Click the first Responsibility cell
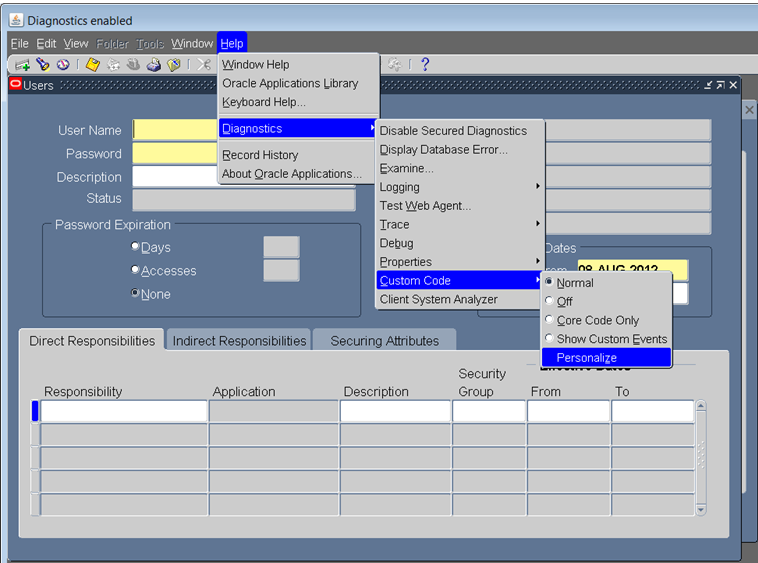Screen dimensions: 758x563 124,411
